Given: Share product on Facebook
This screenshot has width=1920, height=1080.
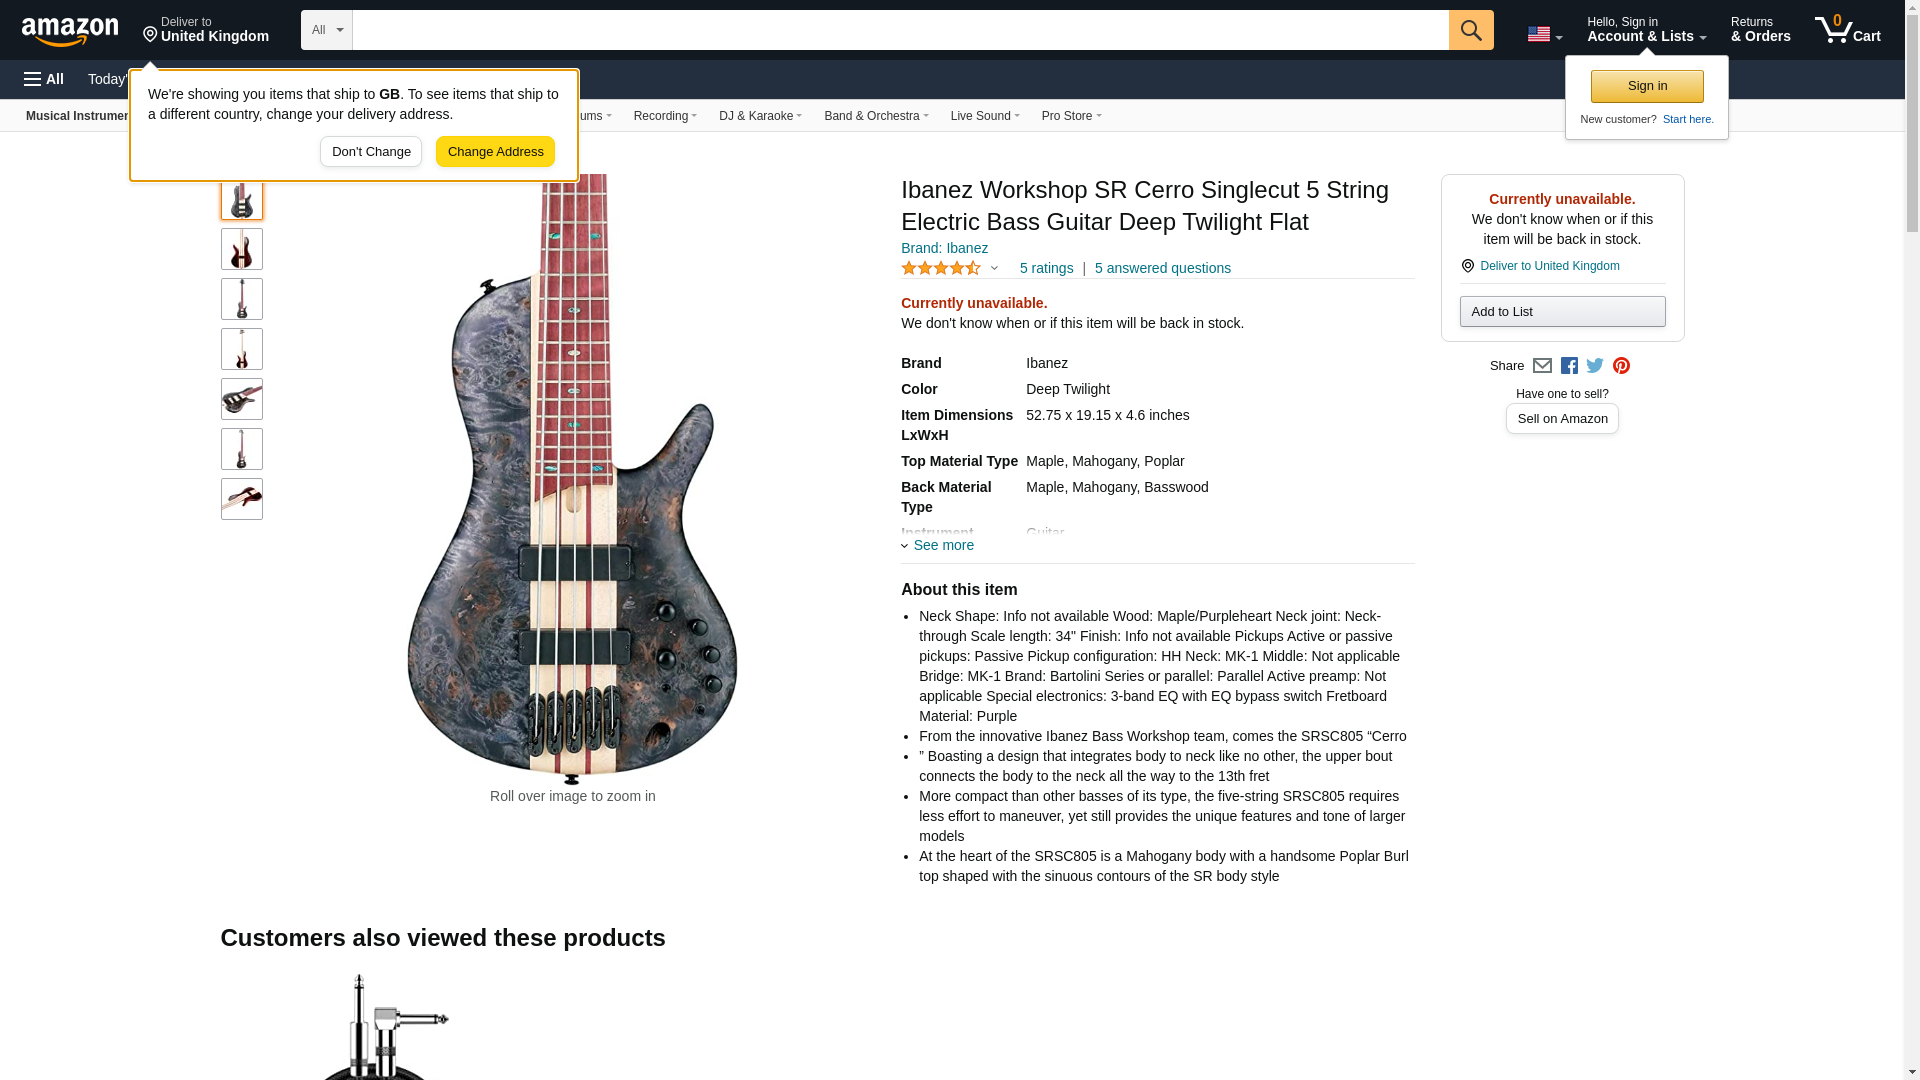Looking at the screenshot, I should tap(1569, 366).
